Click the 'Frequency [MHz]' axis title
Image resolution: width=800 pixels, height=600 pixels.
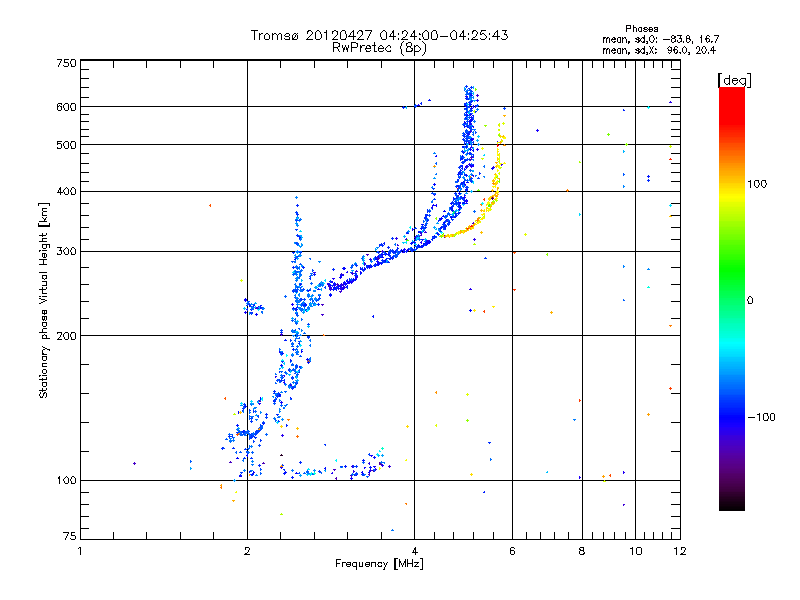(x=379, y=564)
